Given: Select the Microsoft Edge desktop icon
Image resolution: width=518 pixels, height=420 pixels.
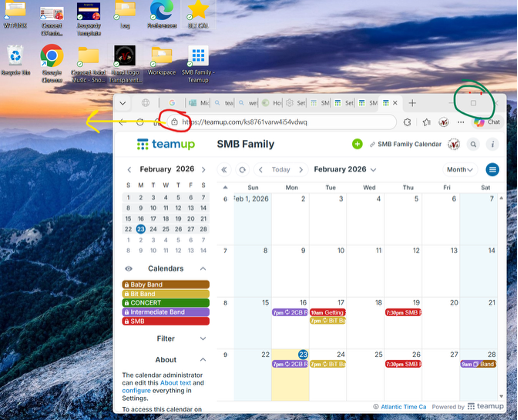Looking at the screenshot, I should point(162,14).
